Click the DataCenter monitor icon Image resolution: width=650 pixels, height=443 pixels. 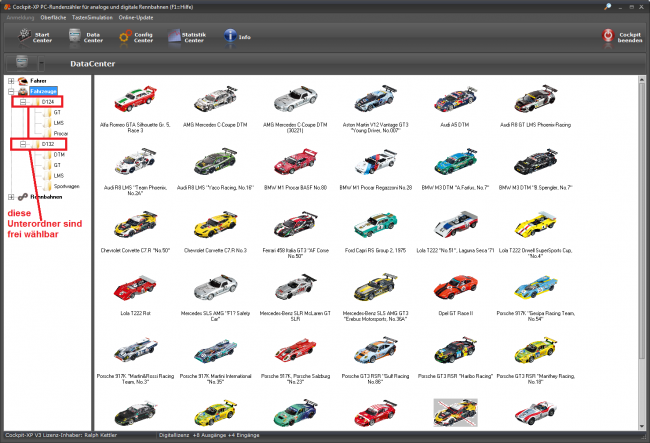click(22, 63)
